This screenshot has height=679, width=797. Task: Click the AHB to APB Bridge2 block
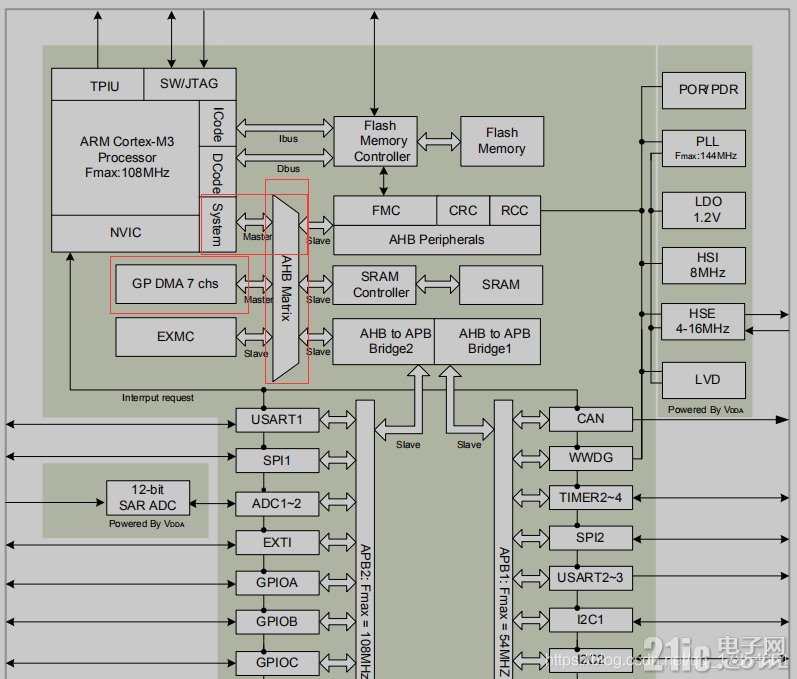(384, 342)
